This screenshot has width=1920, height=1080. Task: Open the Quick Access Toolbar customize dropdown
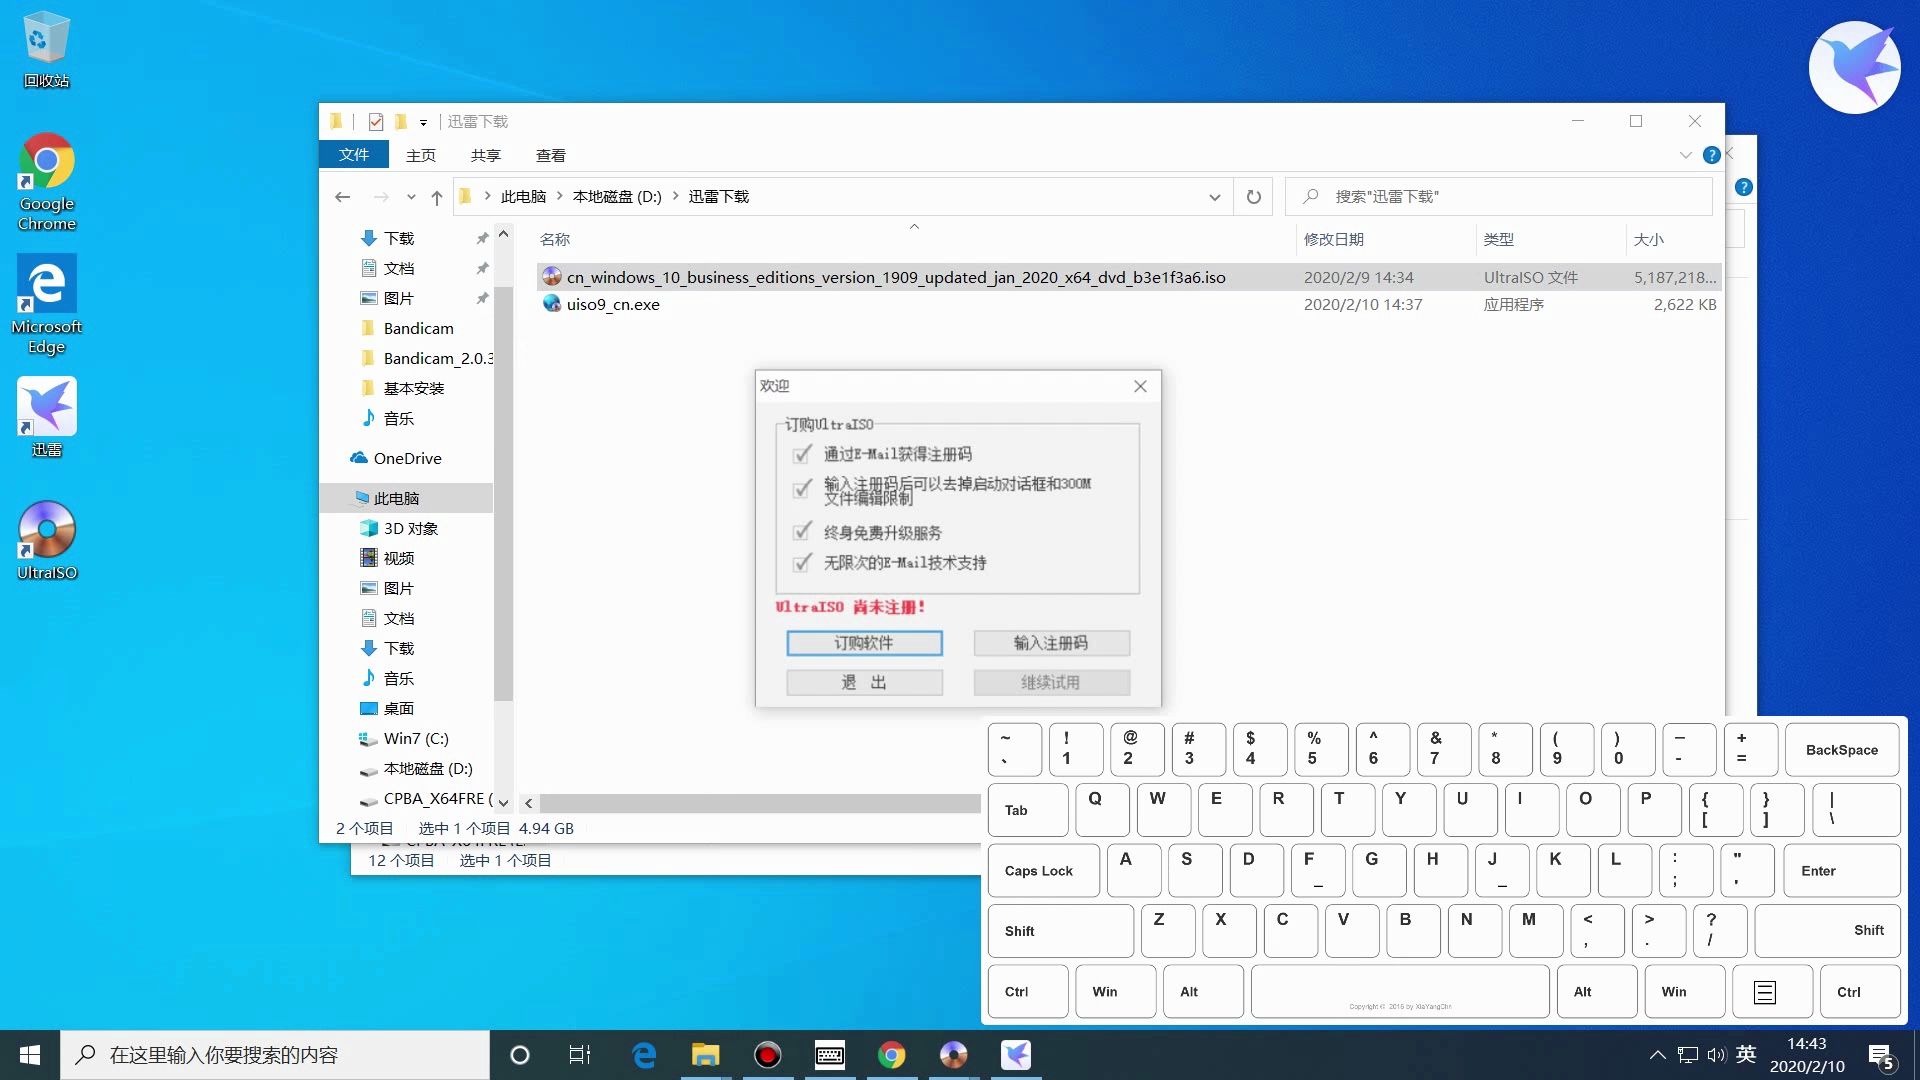click(x=422, y=121)
